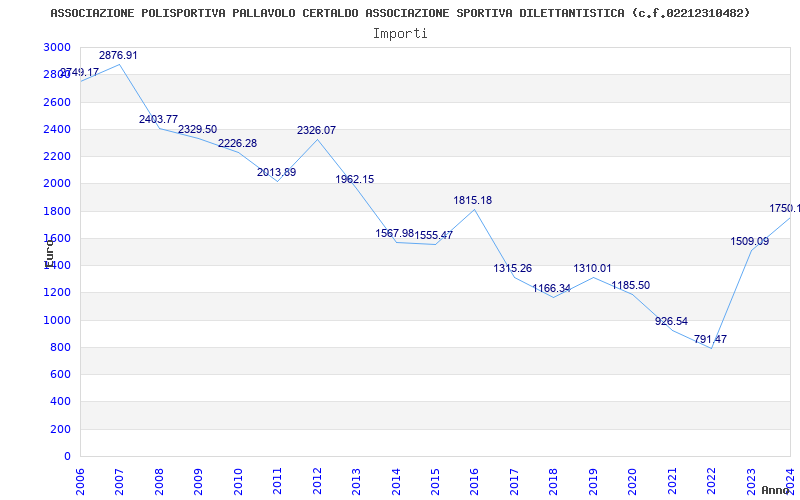
Task: Click the 2009 x-axis year label
Action: 198,481
